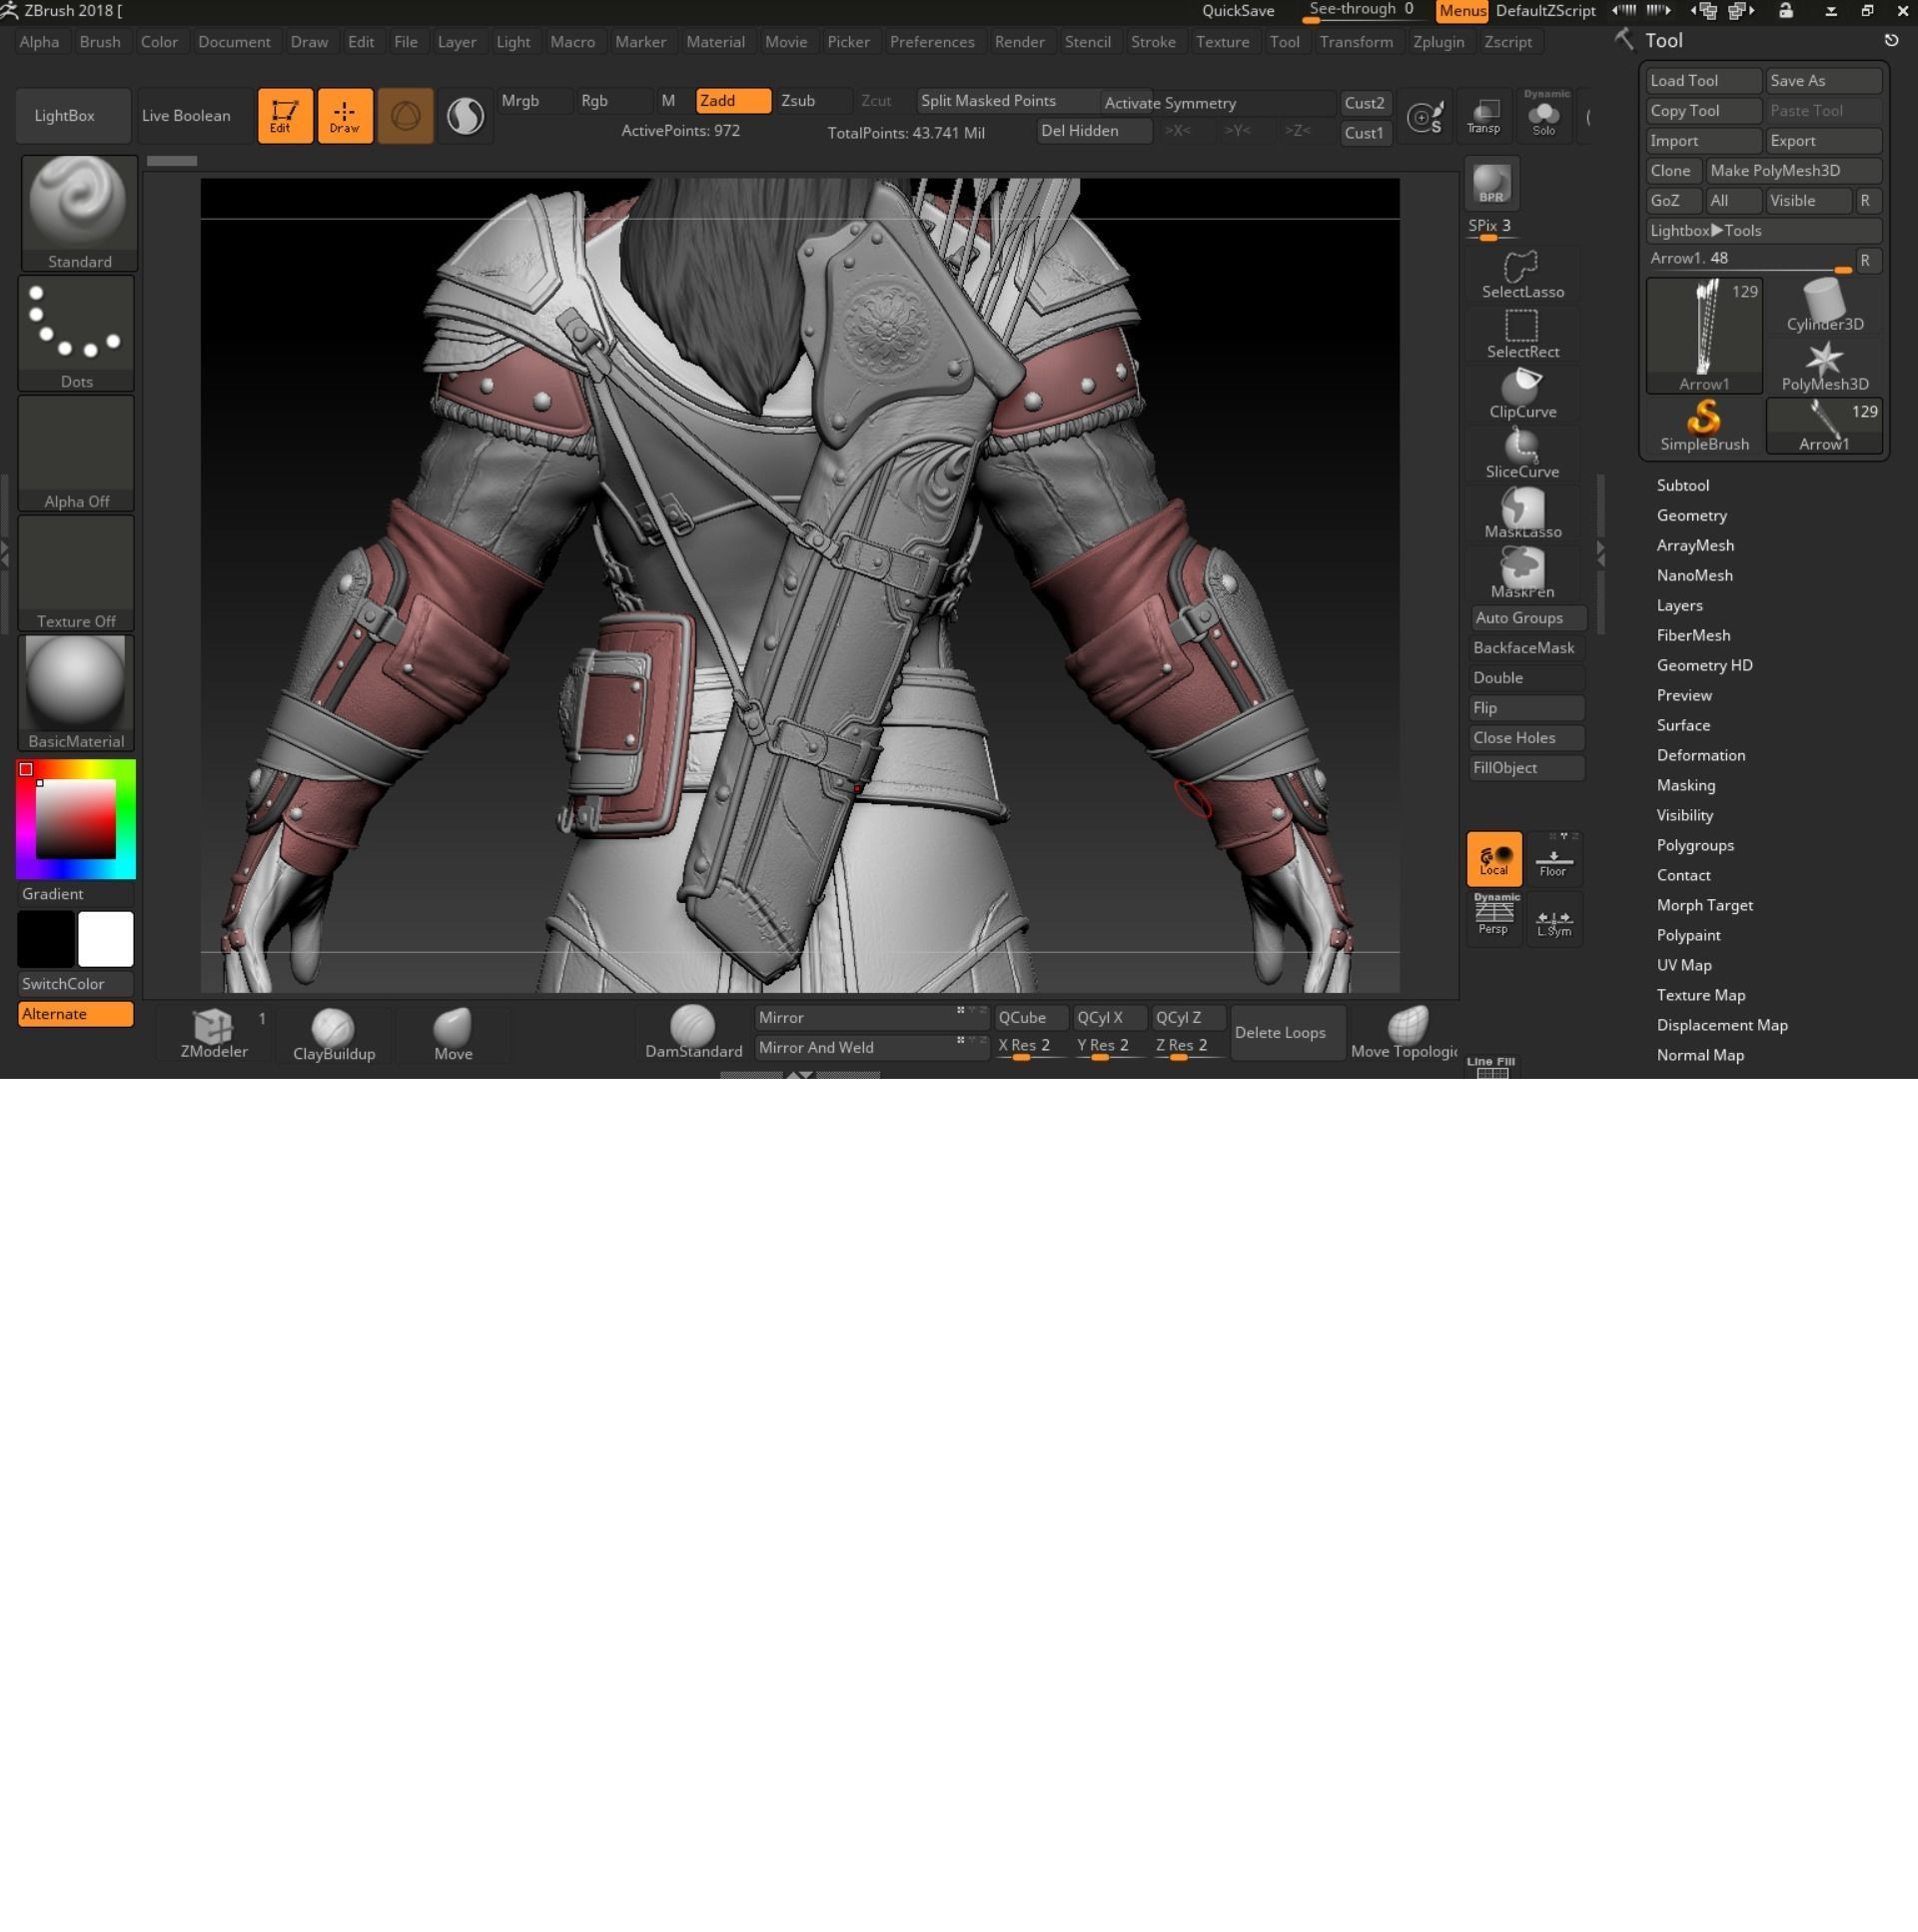Open the Standard brush thumbnail
The width and height of the screenshot is (1918, 1932).
[78, 205]
